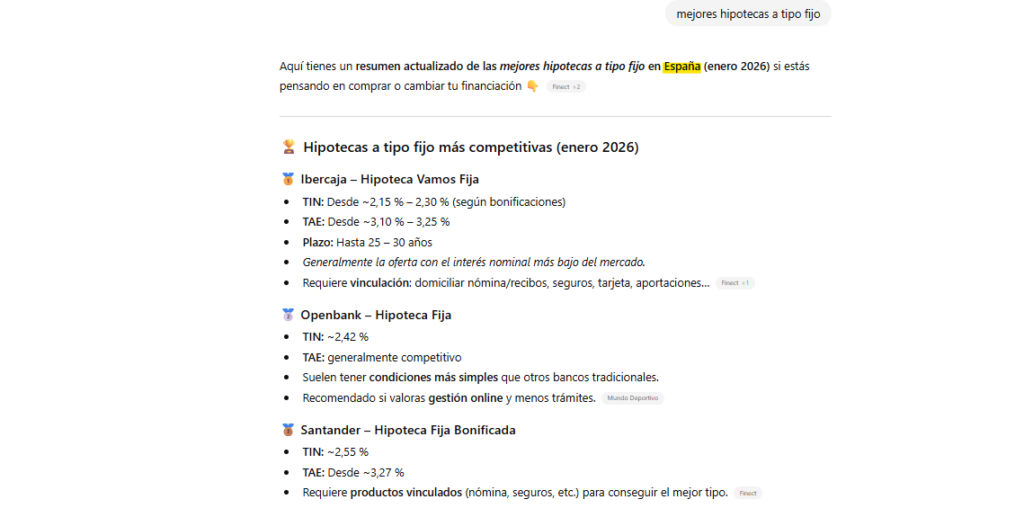Viewport: 1024px width, 517px height.
Task: Click the gold medal icon next to Ibercaja
Action: point(288,179)
